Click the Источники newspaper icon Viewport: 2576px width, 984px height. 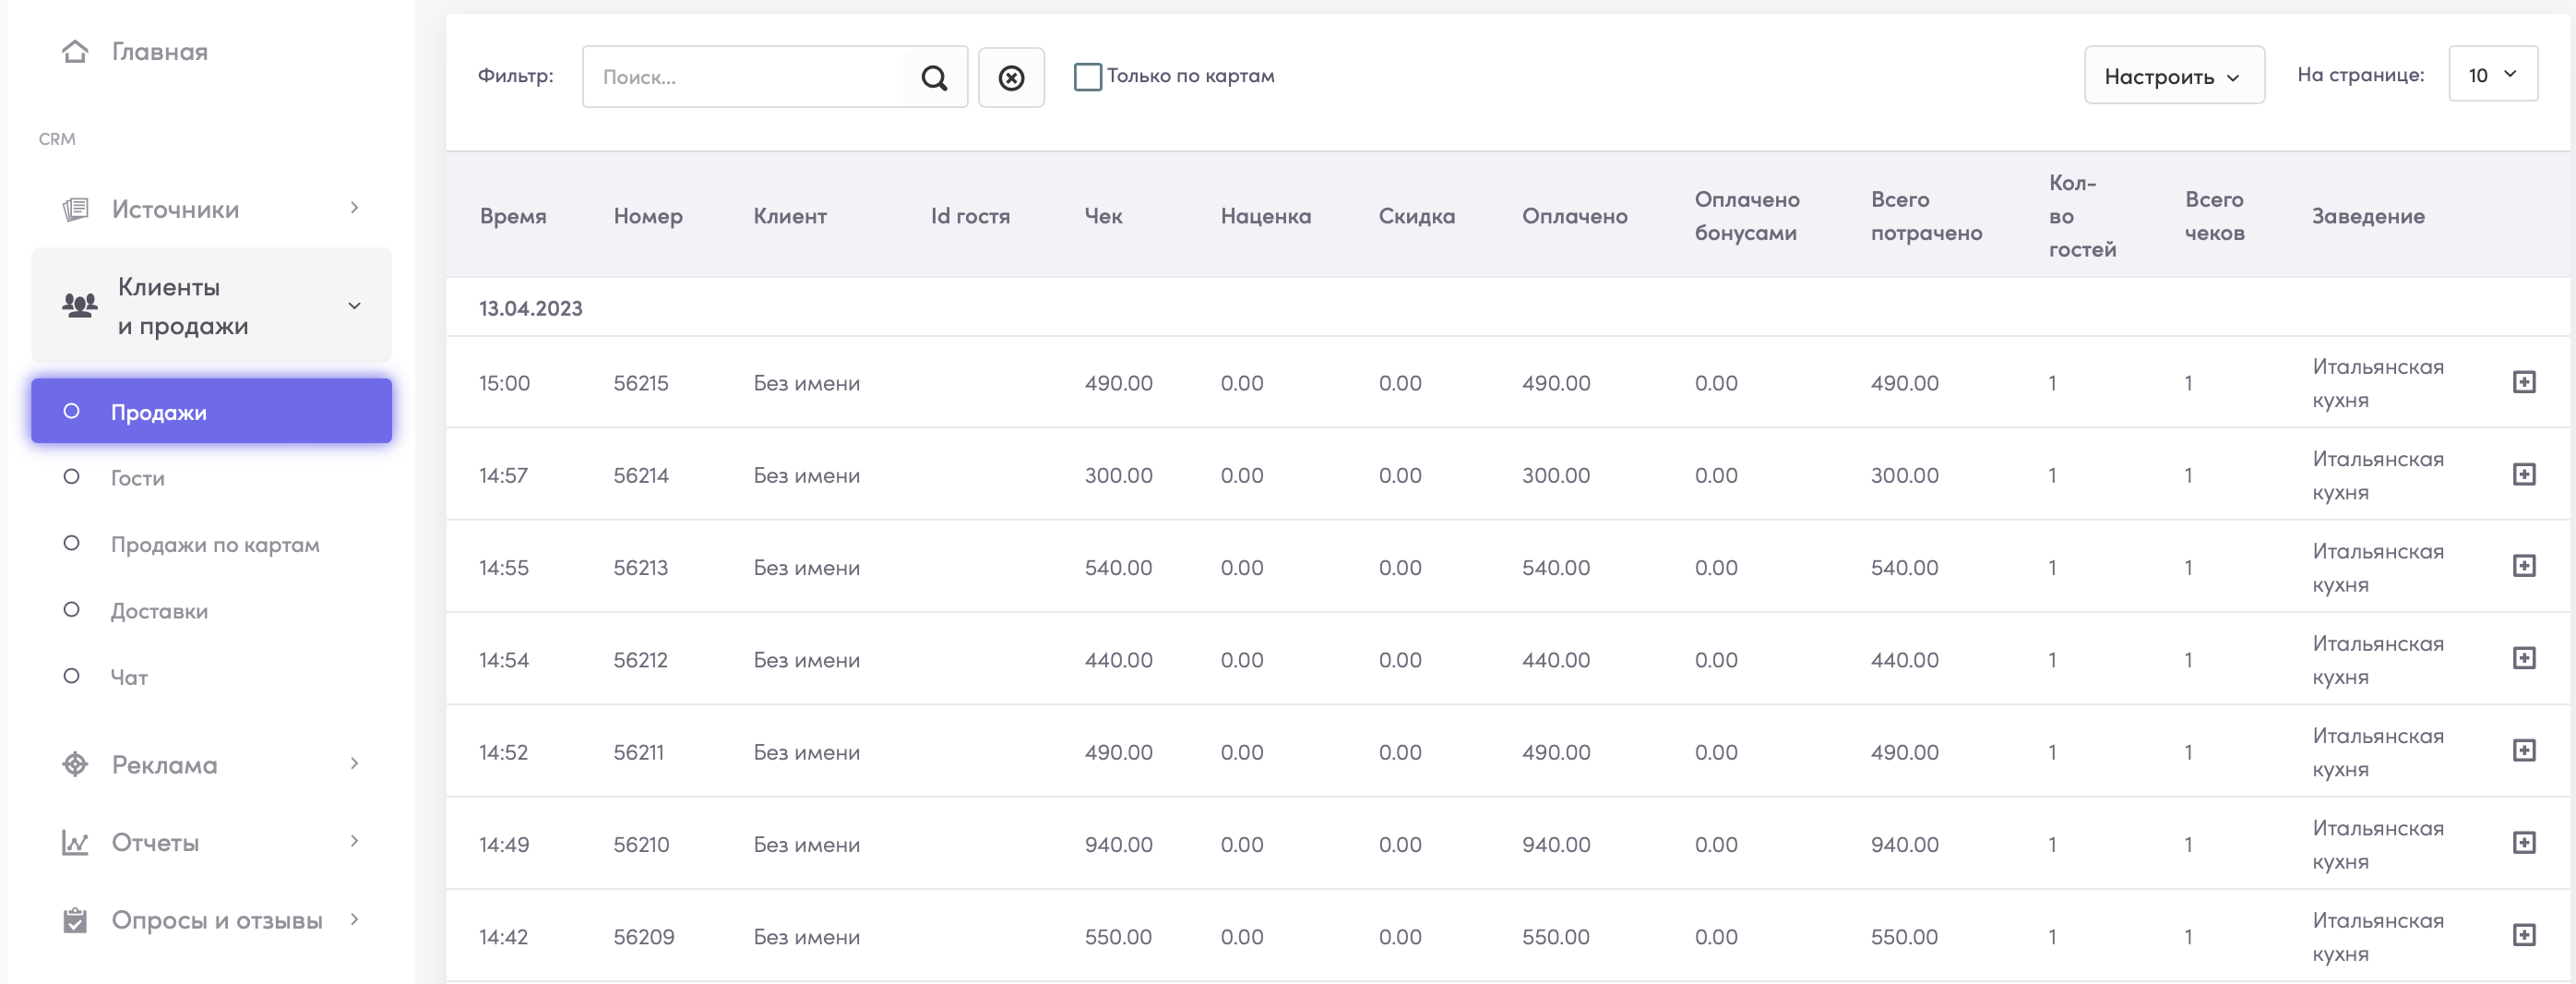click(x=75, y=209)
